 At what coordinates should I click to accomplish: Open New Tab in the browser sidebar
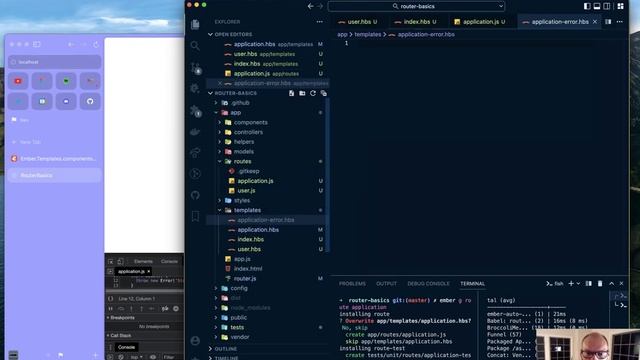tap(30, 142)
